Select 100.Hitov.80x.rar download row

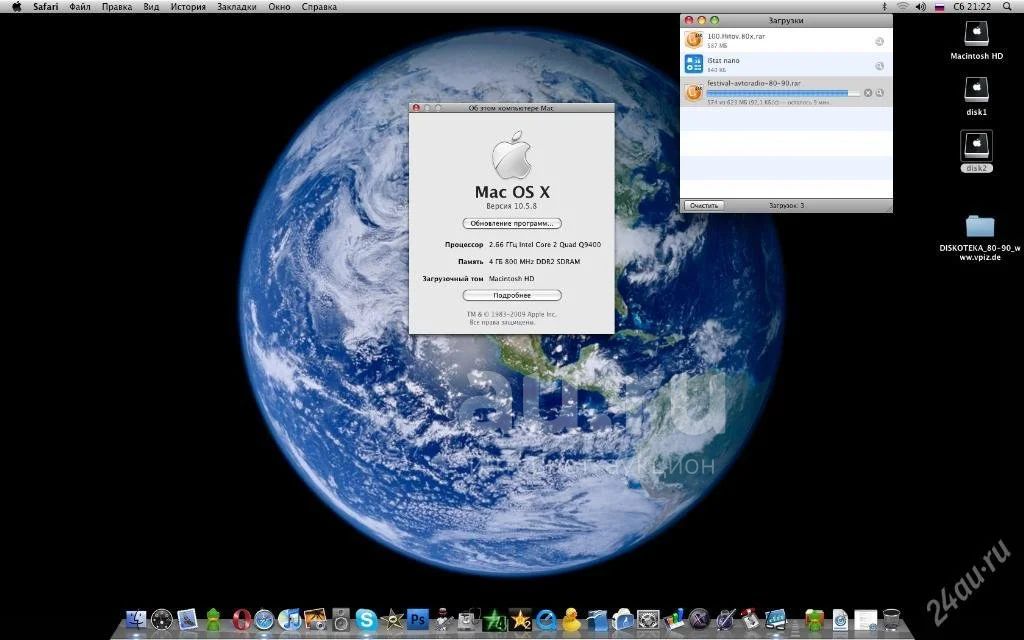click(786, 40)
